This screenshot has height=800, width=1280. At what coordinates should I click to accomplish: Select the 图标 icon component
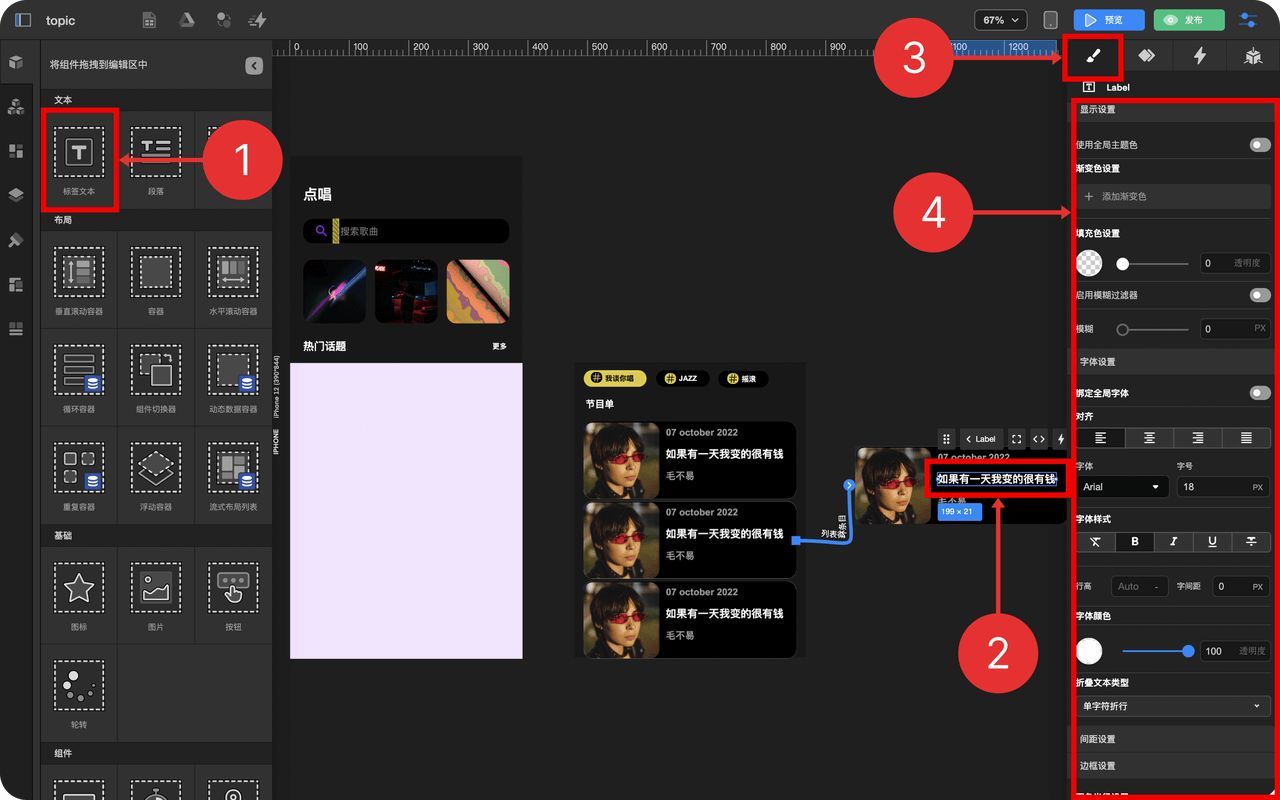[x=79, y=595]
